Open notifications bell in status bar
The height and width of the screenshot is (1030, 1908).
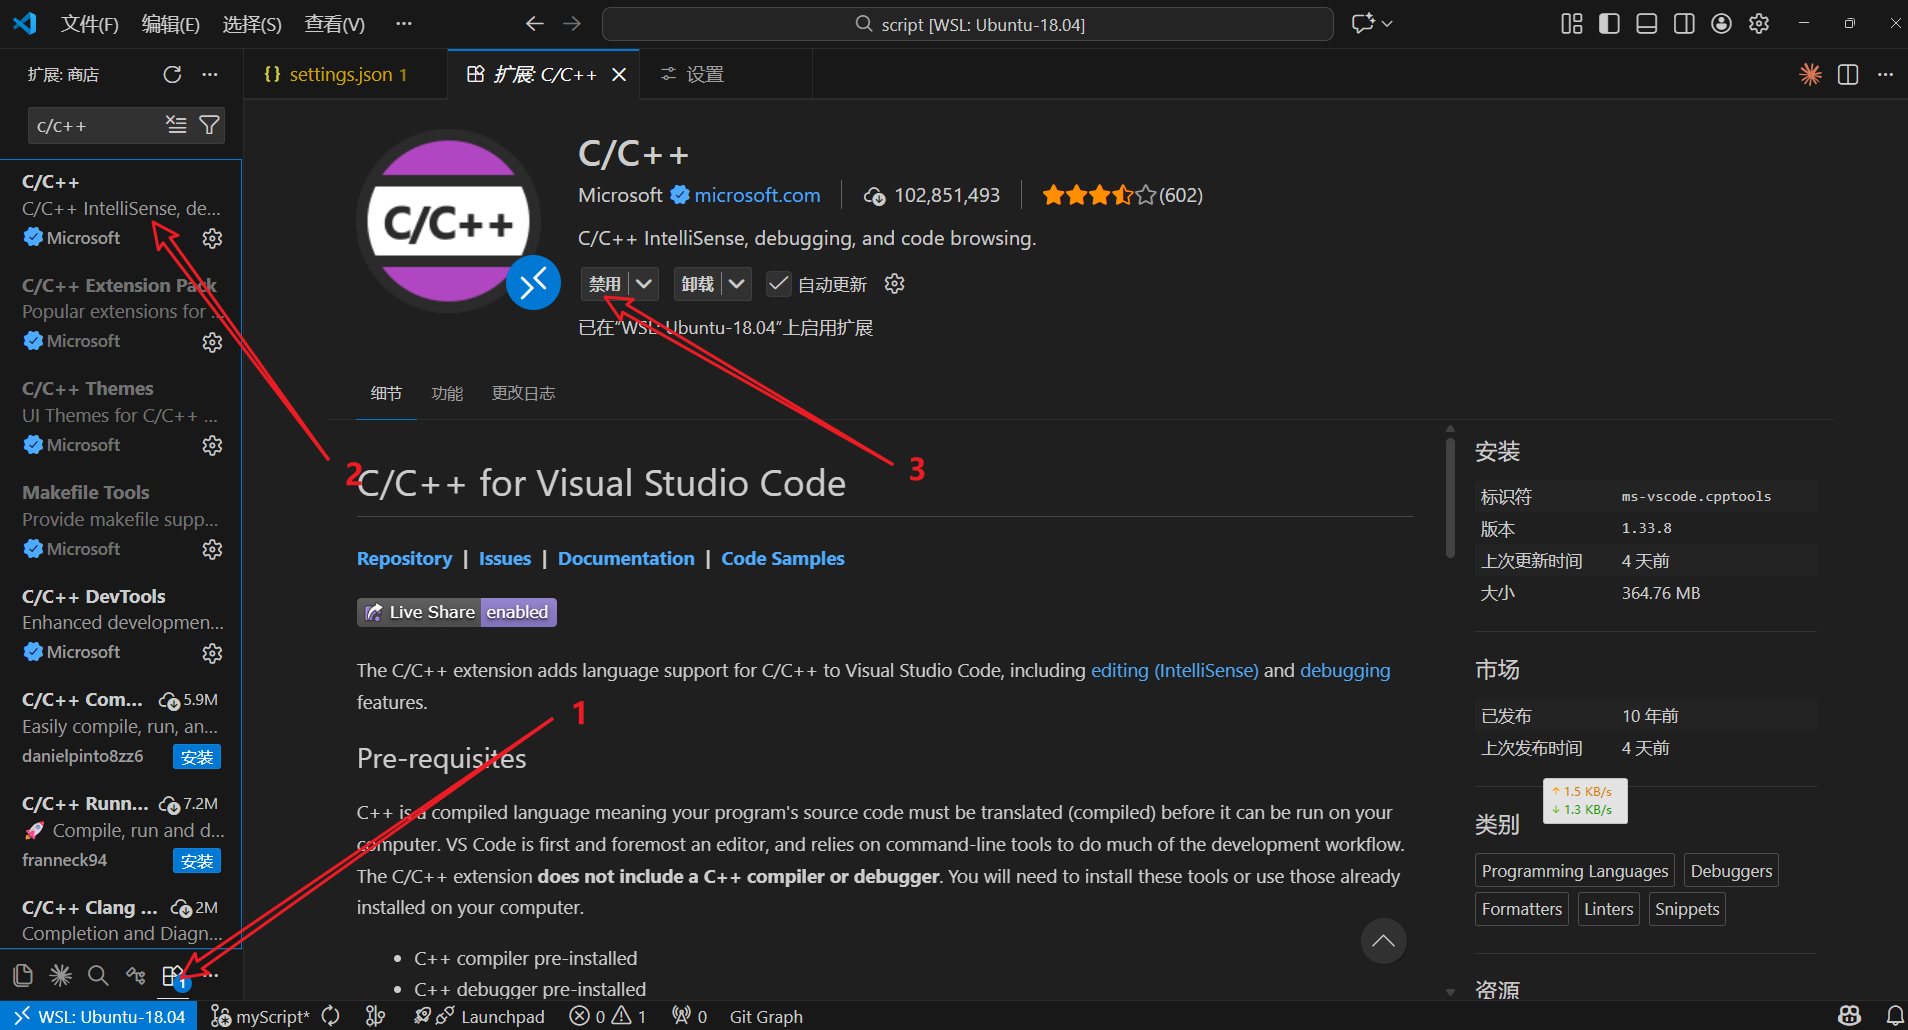tap(1894, 1016)
